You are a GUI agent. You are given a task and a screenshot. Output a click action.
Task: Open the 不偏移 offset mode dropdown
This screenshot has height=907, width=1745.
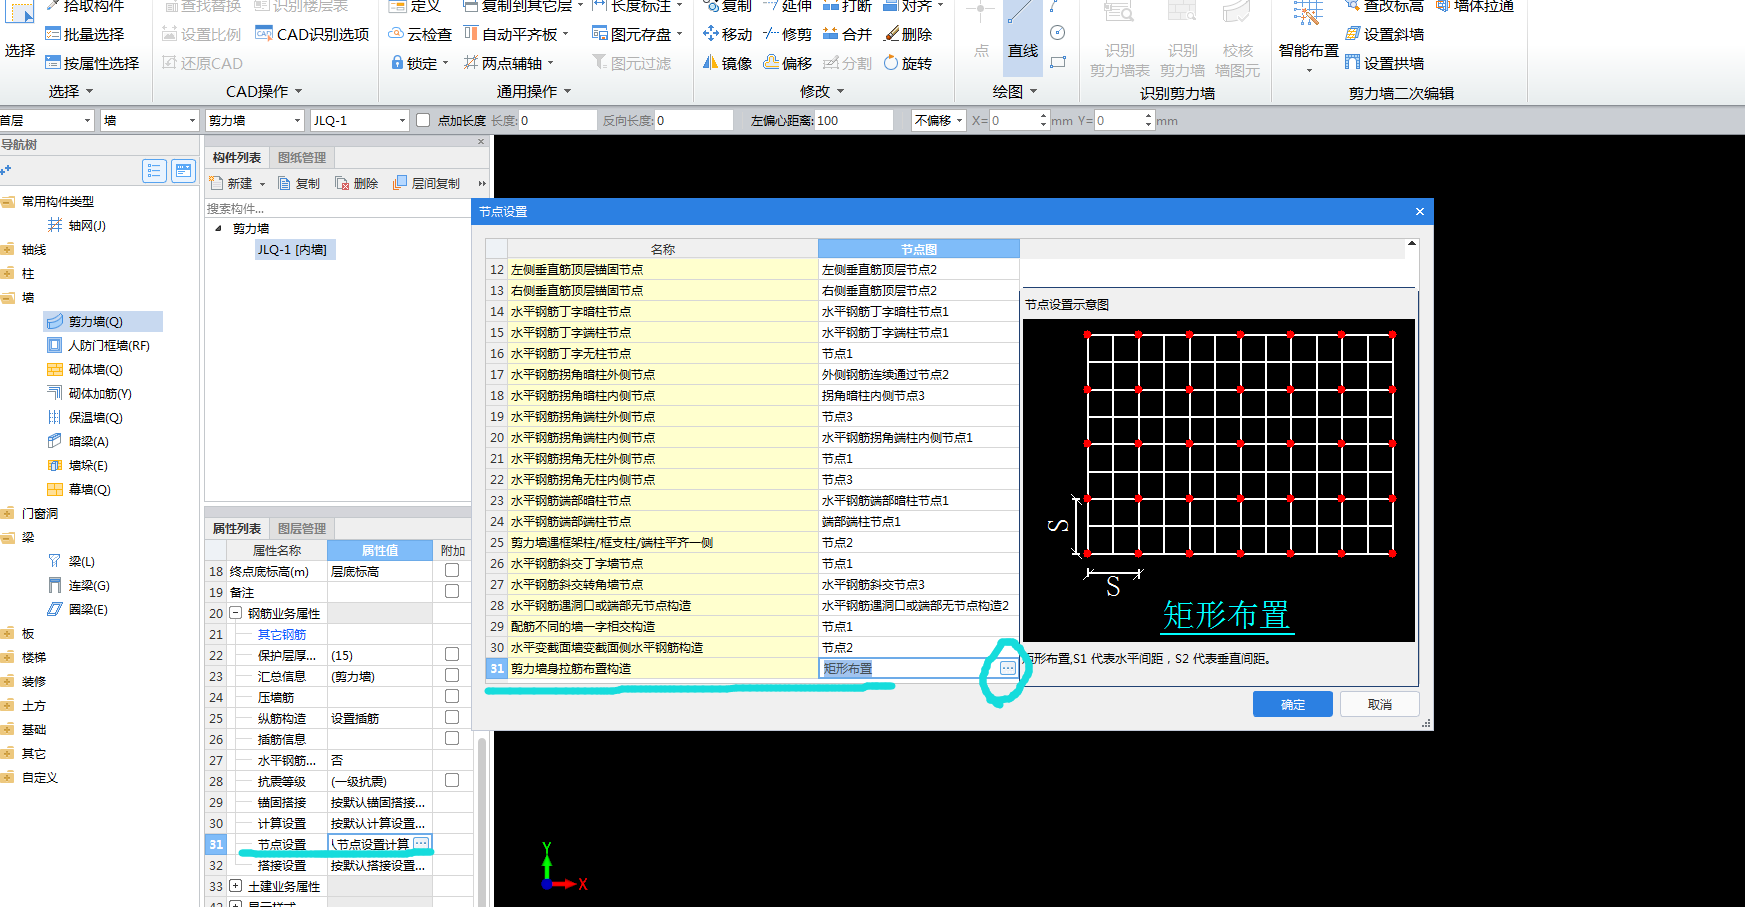pos(938,120)
